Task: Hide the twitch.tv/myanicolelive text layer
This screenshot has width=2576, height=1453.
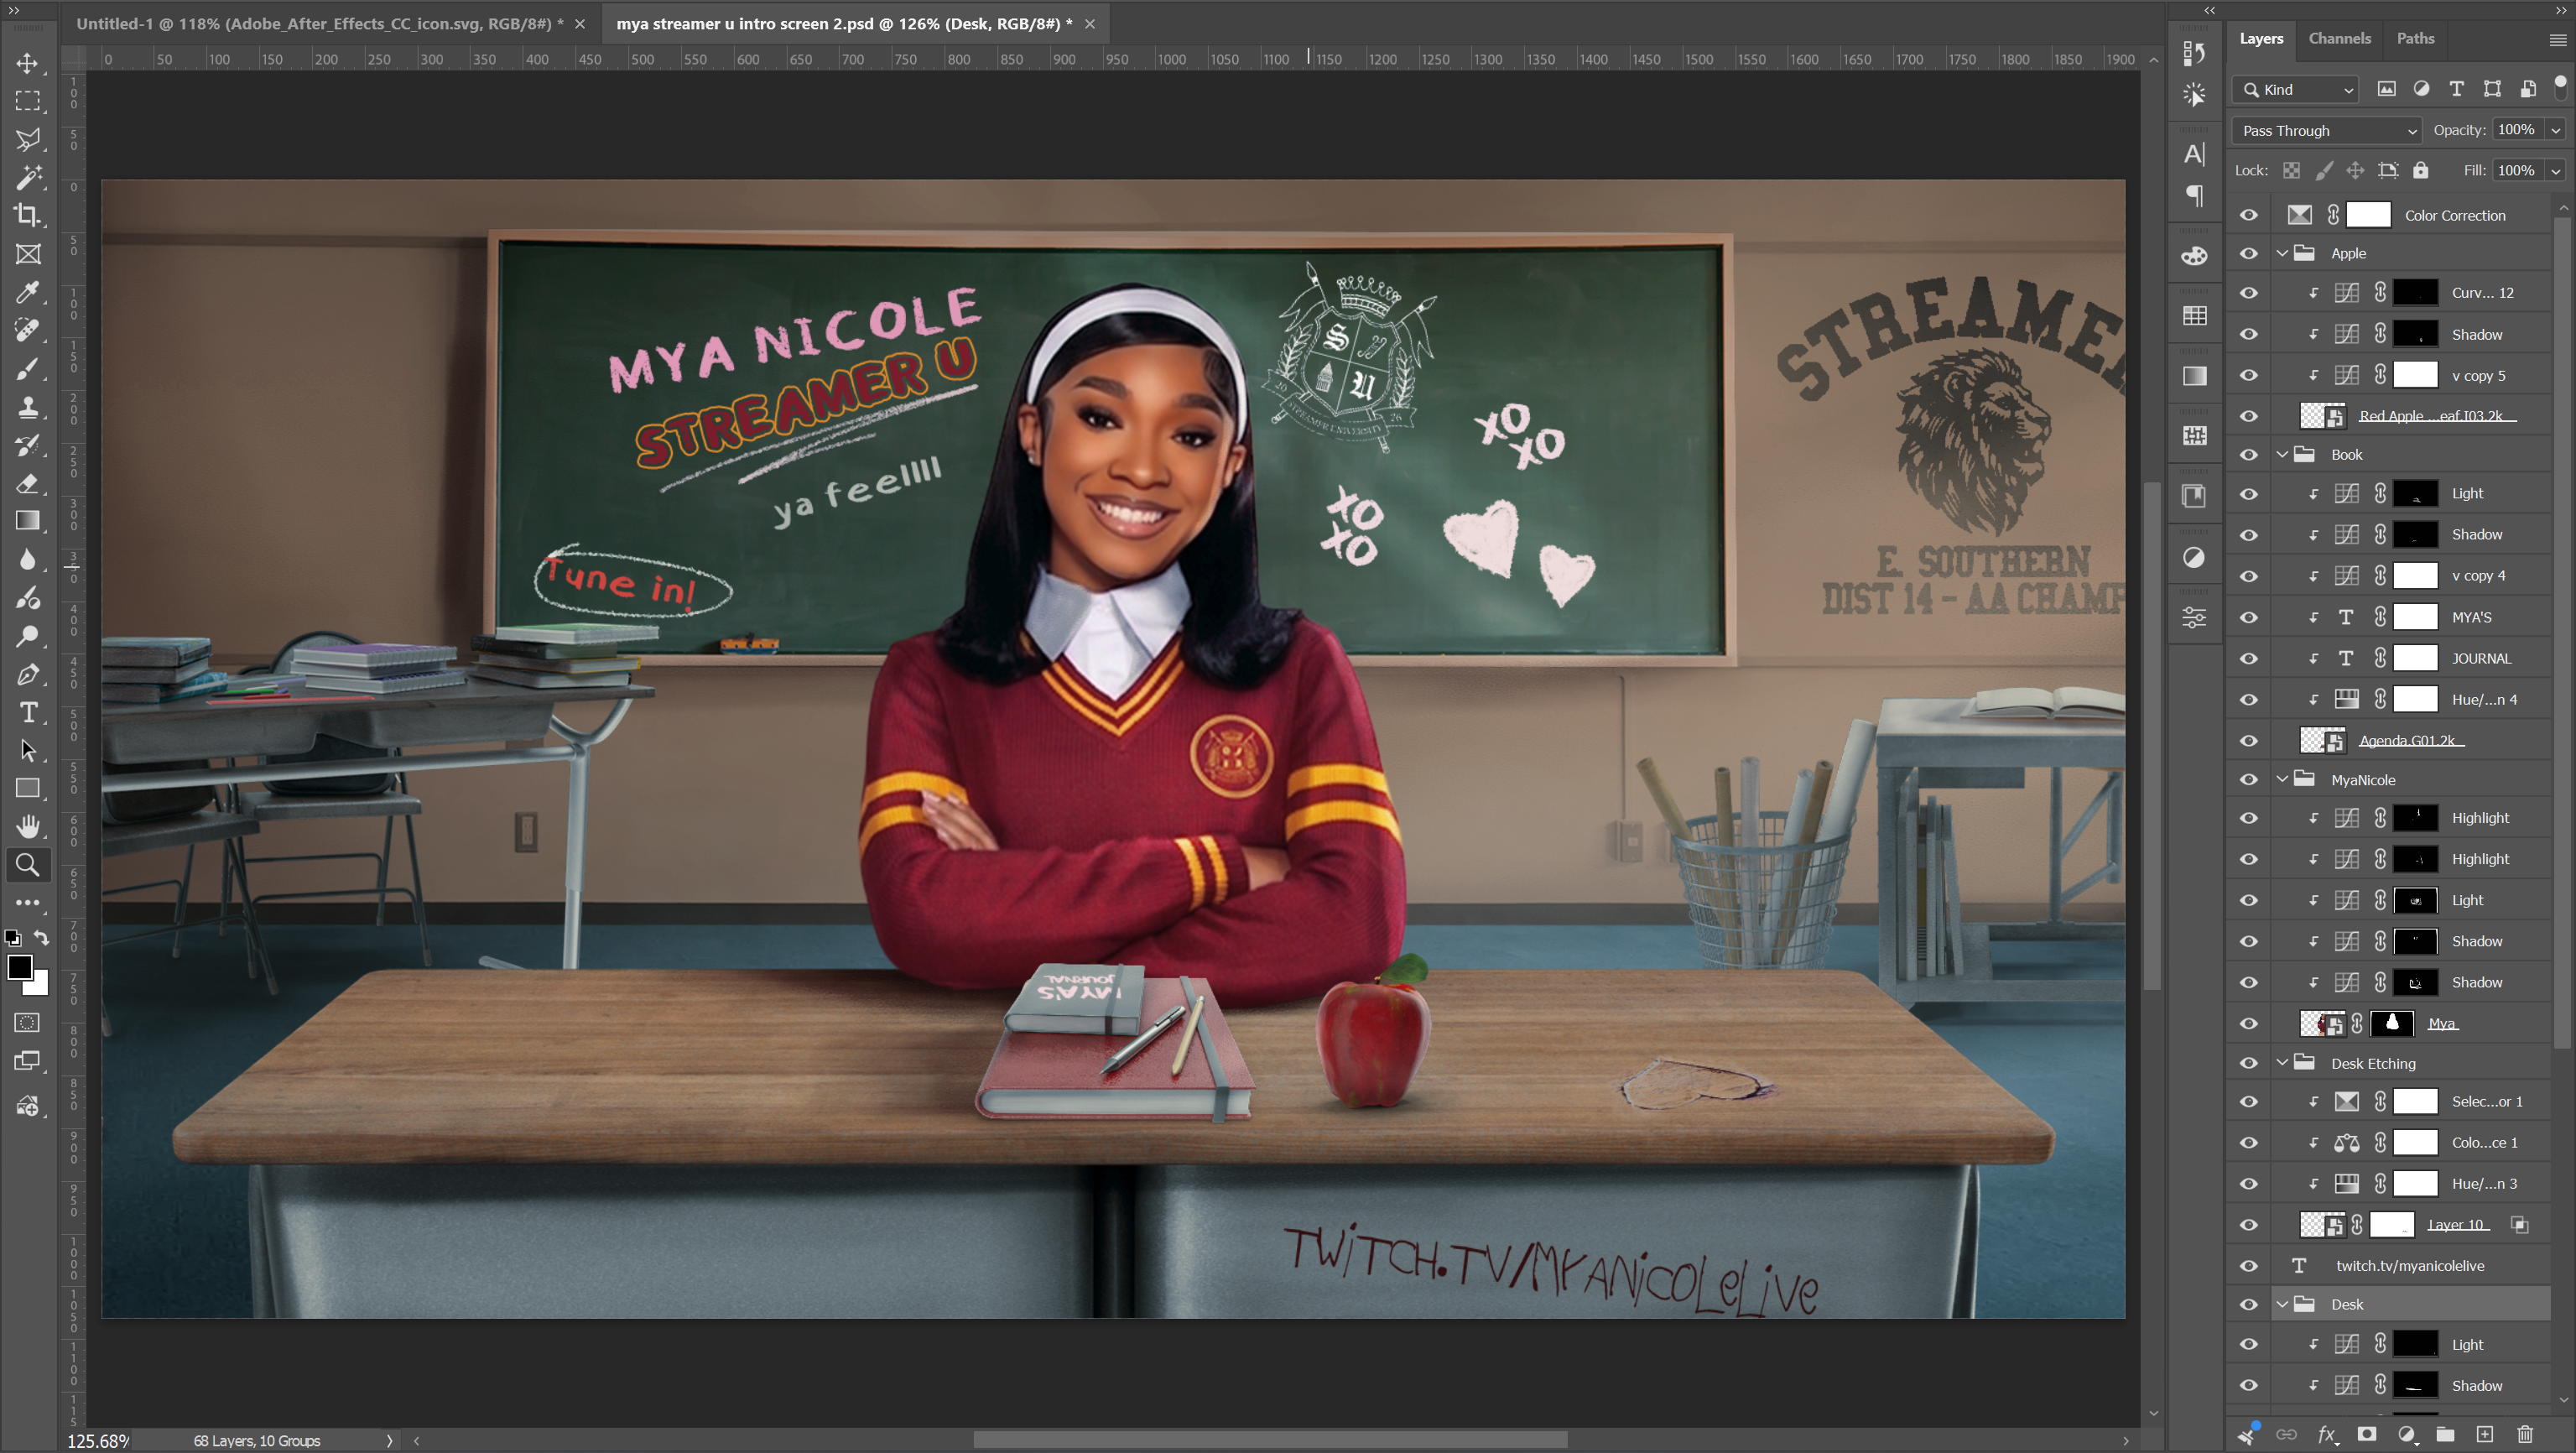Action: coord(2248,1266)
